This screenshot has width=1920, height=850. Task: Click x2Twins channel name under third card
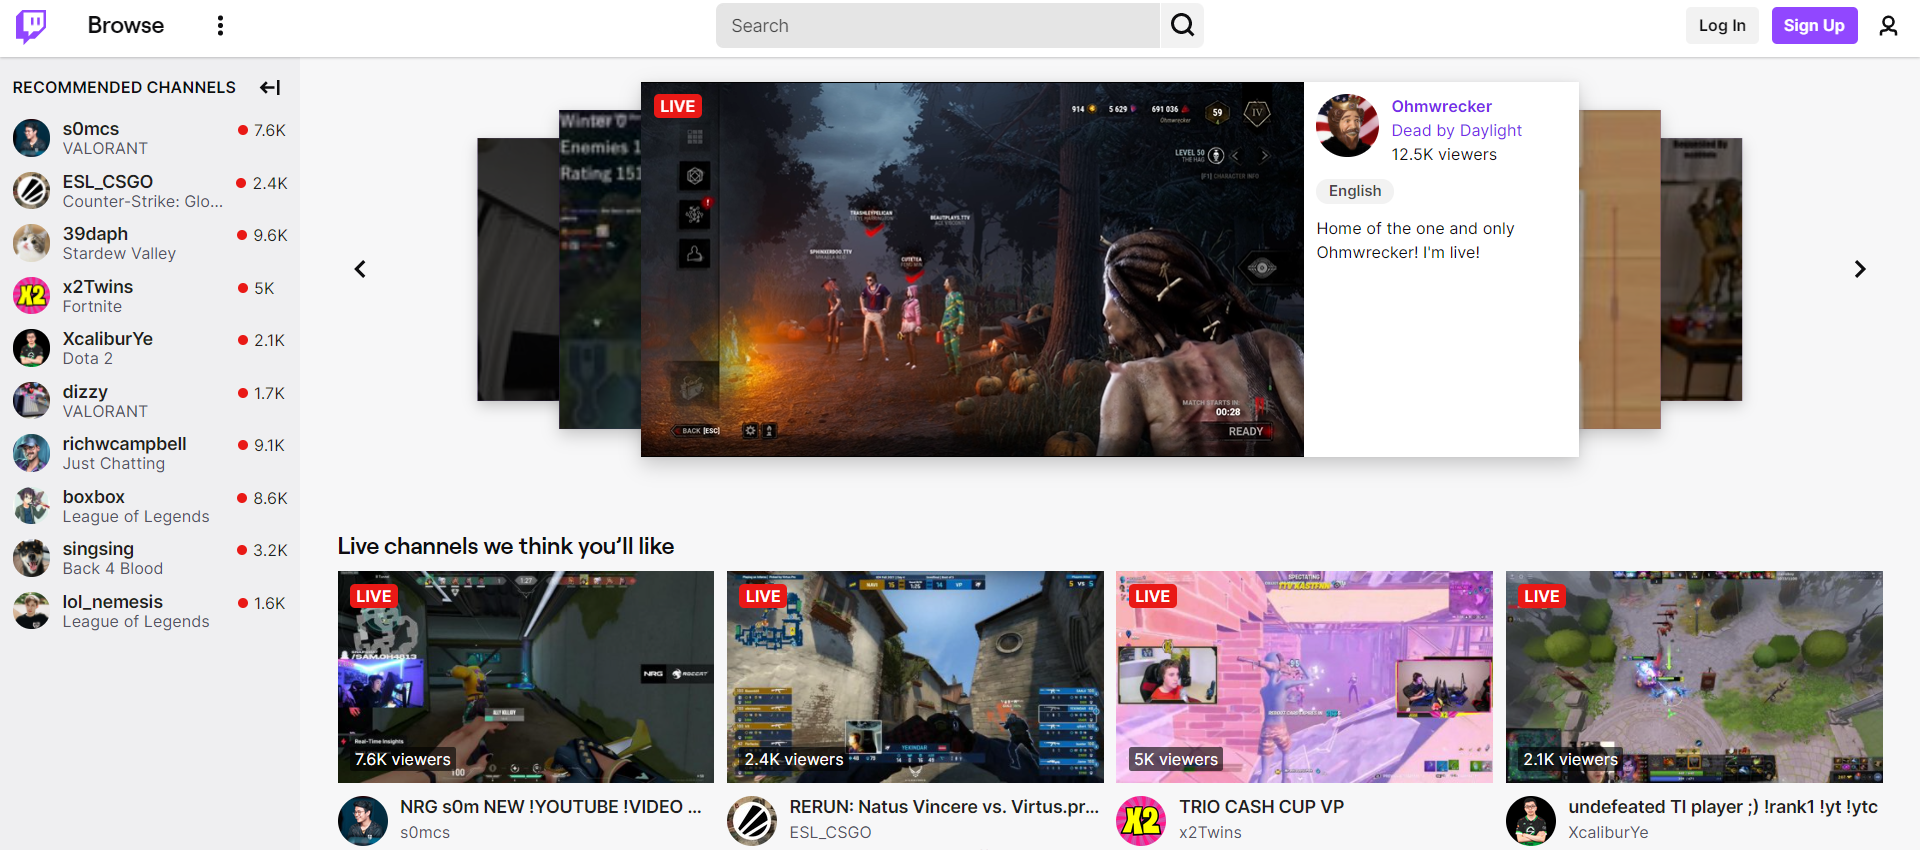tap(1210, 832)
